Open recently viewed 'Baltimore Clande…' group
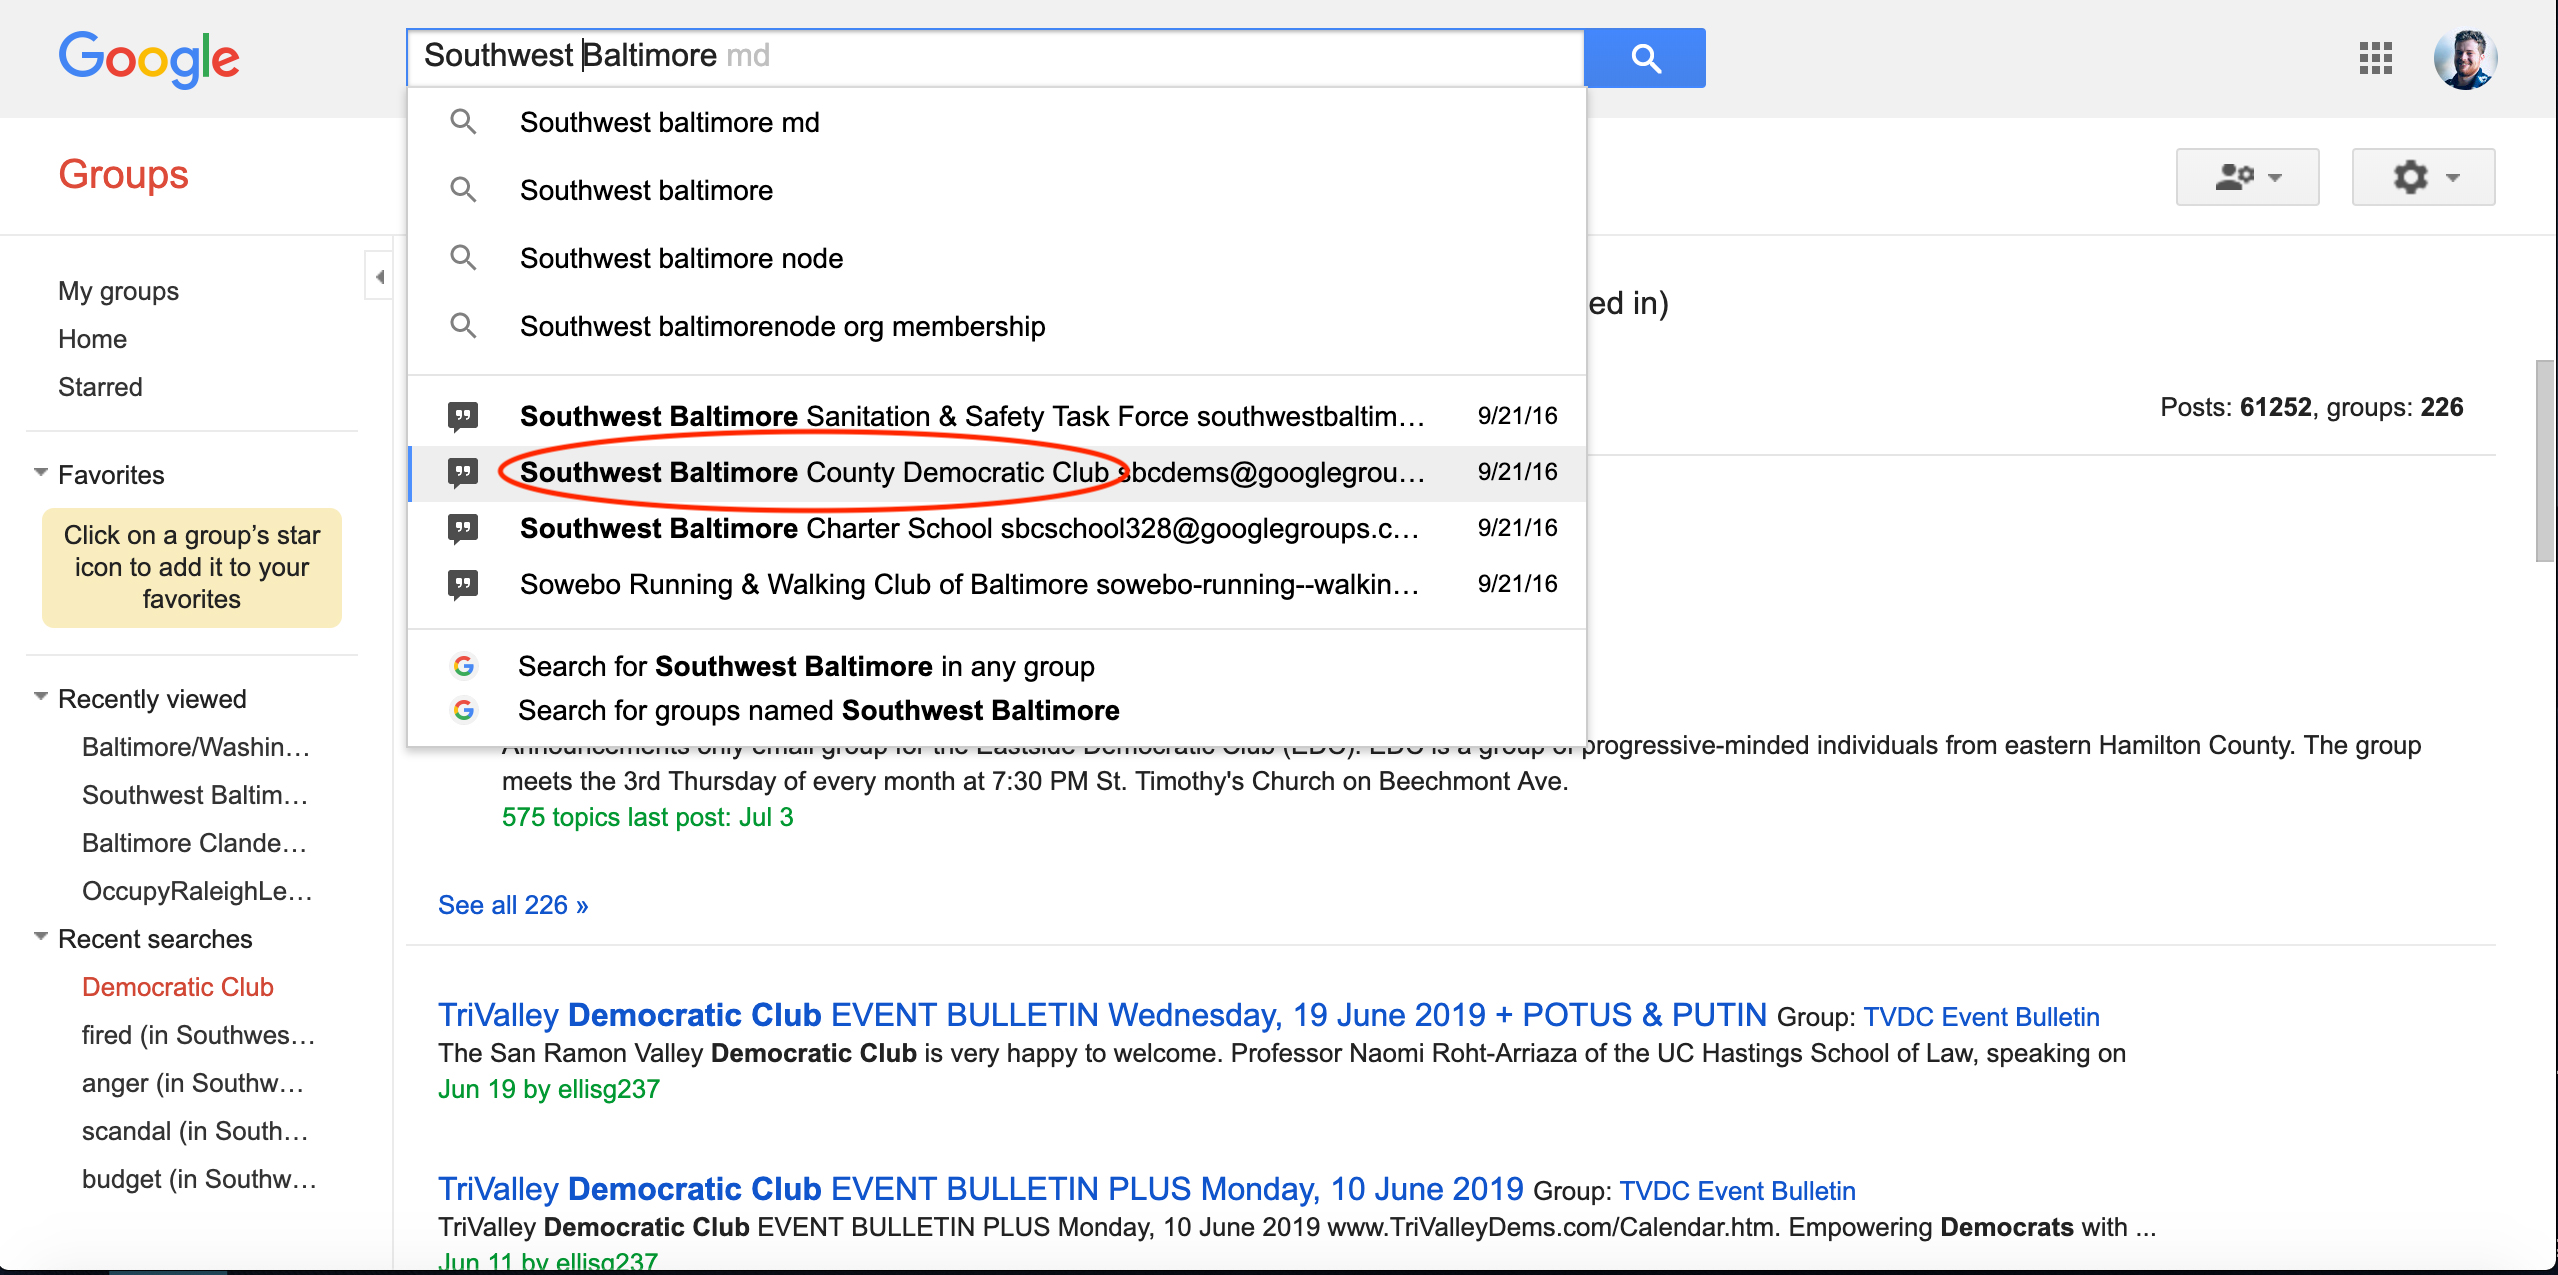Viewport: 2558px width, 1275px height. pyautogui.click(x=194, y=843)
